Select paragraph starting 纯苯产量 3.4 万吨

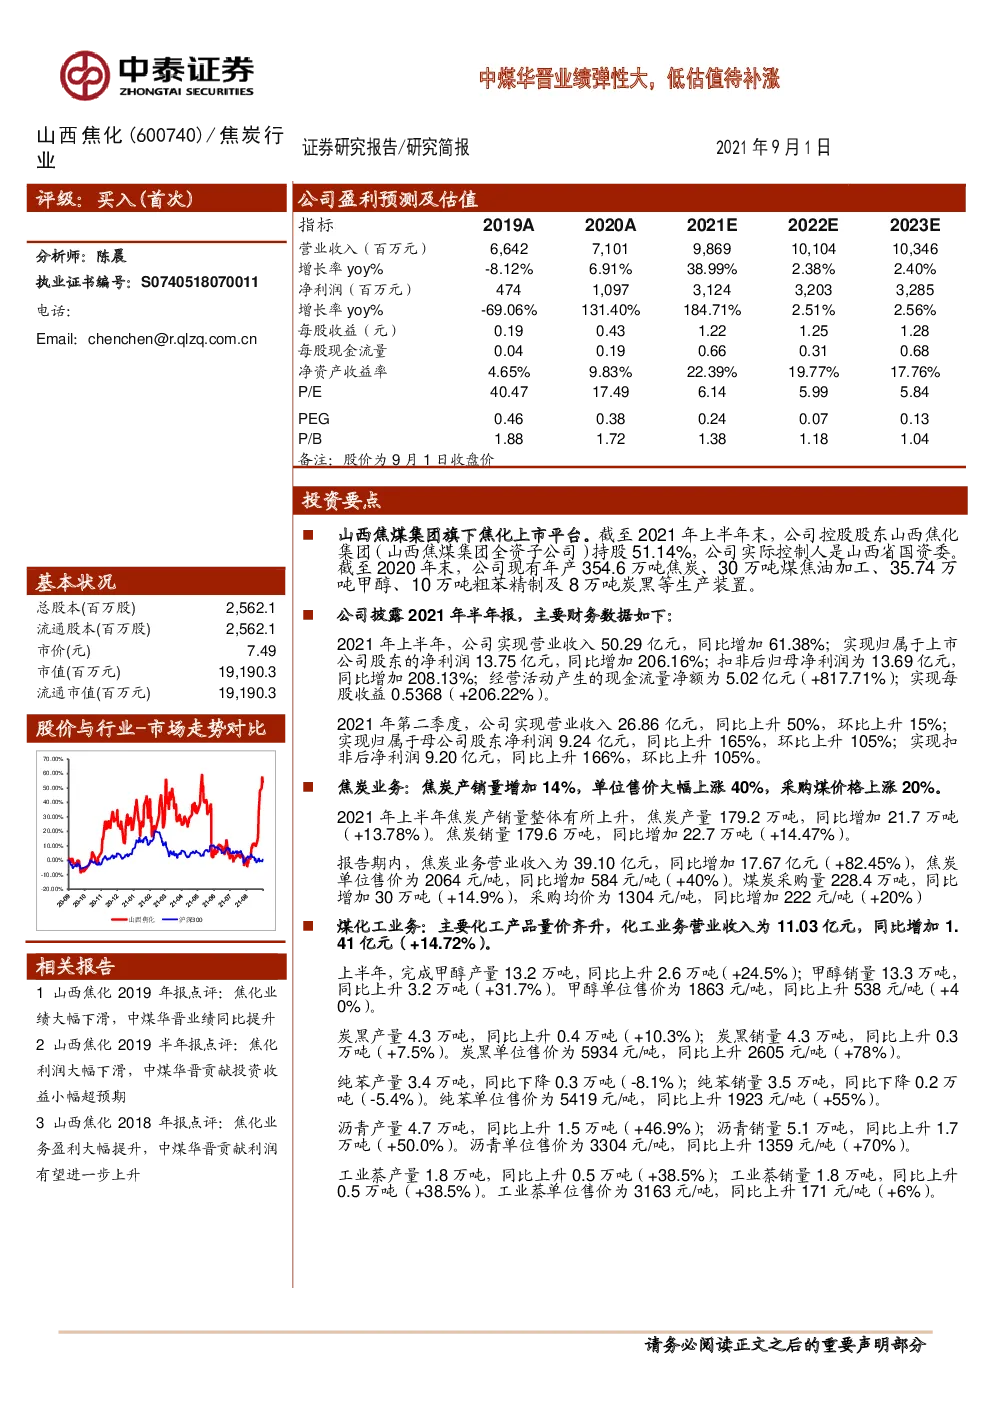[647, 1091]
